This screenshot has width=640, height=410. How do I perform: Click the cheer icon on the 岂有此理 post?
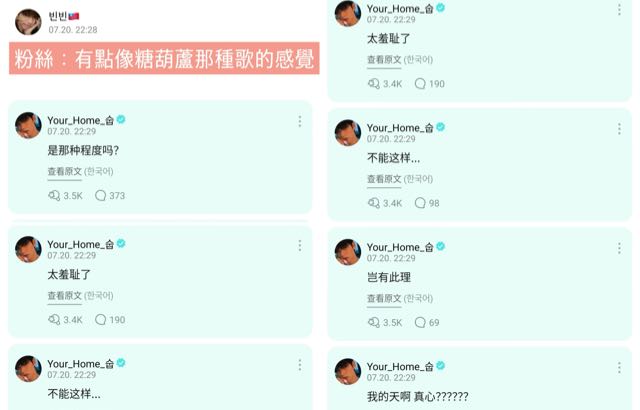click(x=373, y=322)
